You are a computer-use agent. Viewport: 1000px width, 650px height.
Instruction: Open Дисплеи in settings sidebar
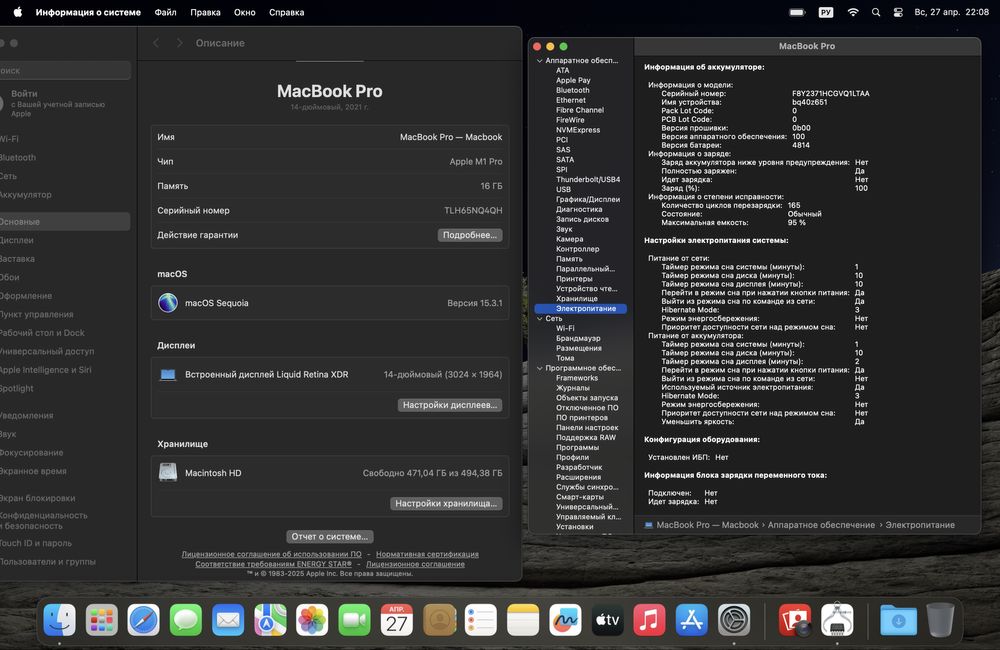17,240
